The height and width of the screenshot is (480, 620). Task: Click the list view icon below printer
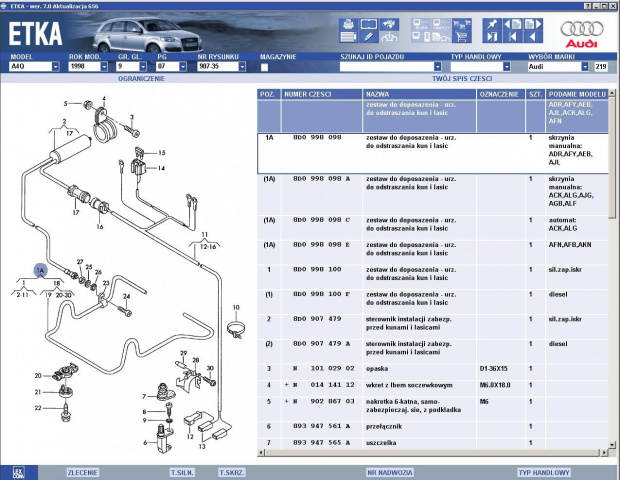[348, 37]
